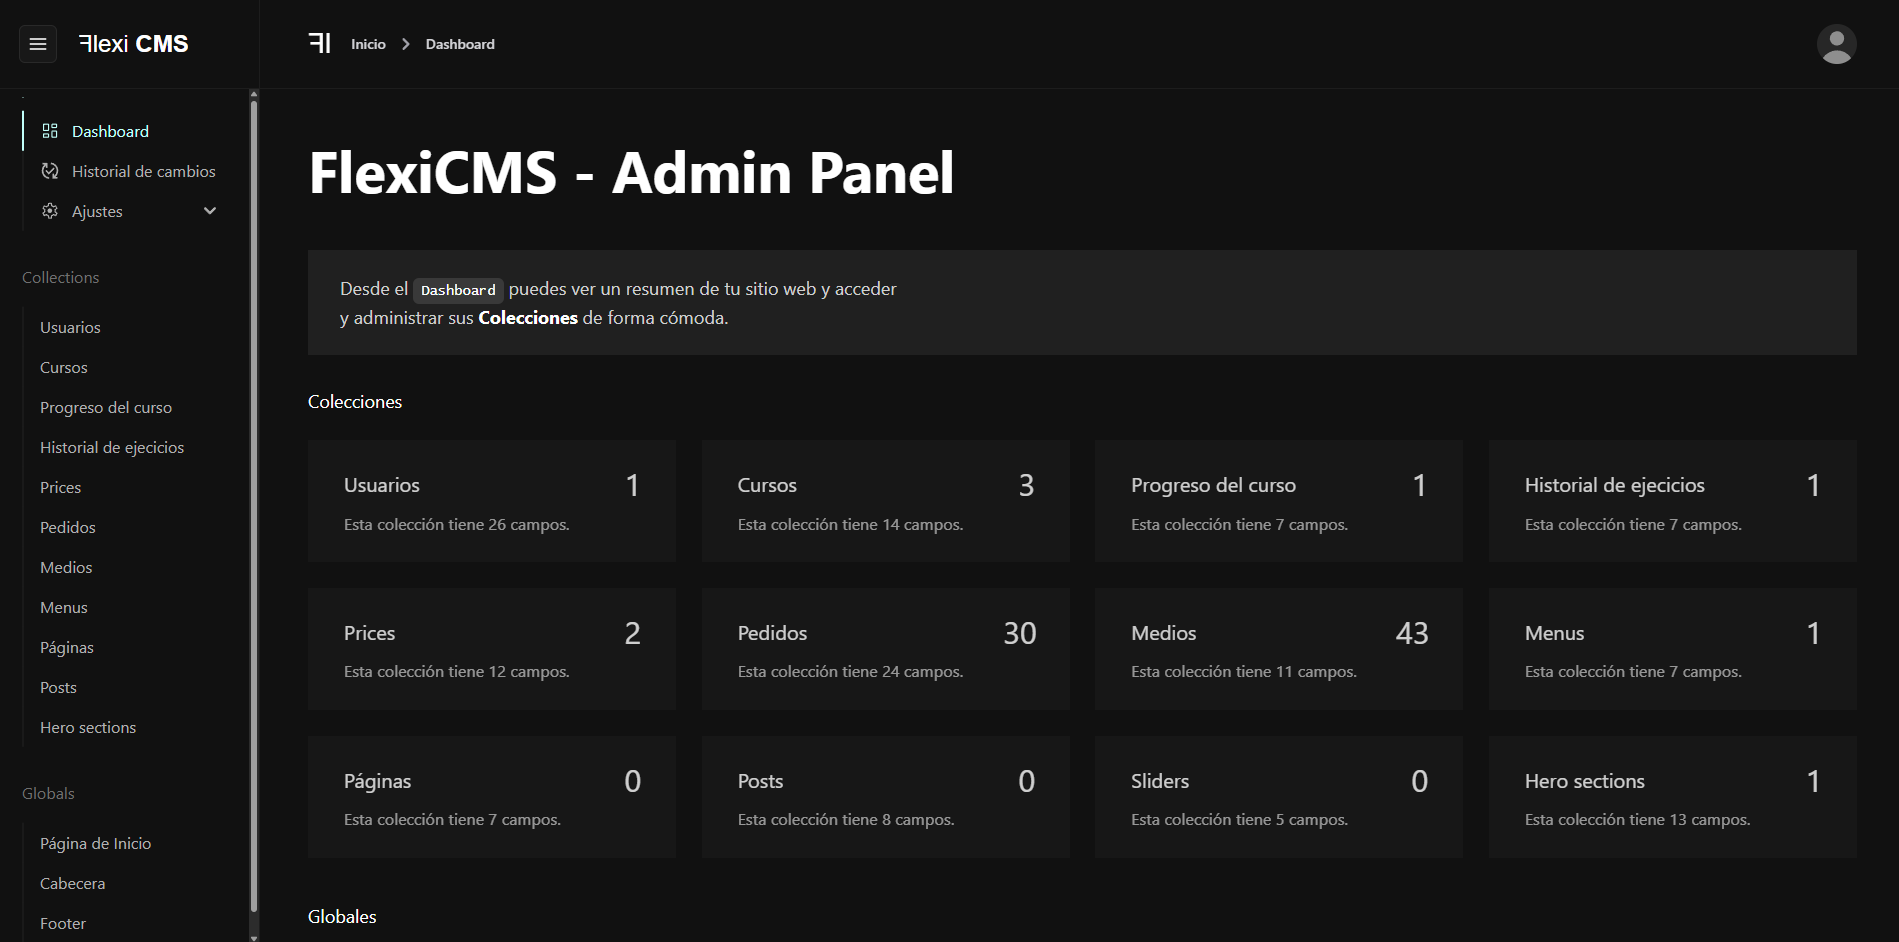The width and height of the screenshot is (1899, 942).
Task: Click the Dashboard grid icon in sidebar
Action: [x=50, y=131]
